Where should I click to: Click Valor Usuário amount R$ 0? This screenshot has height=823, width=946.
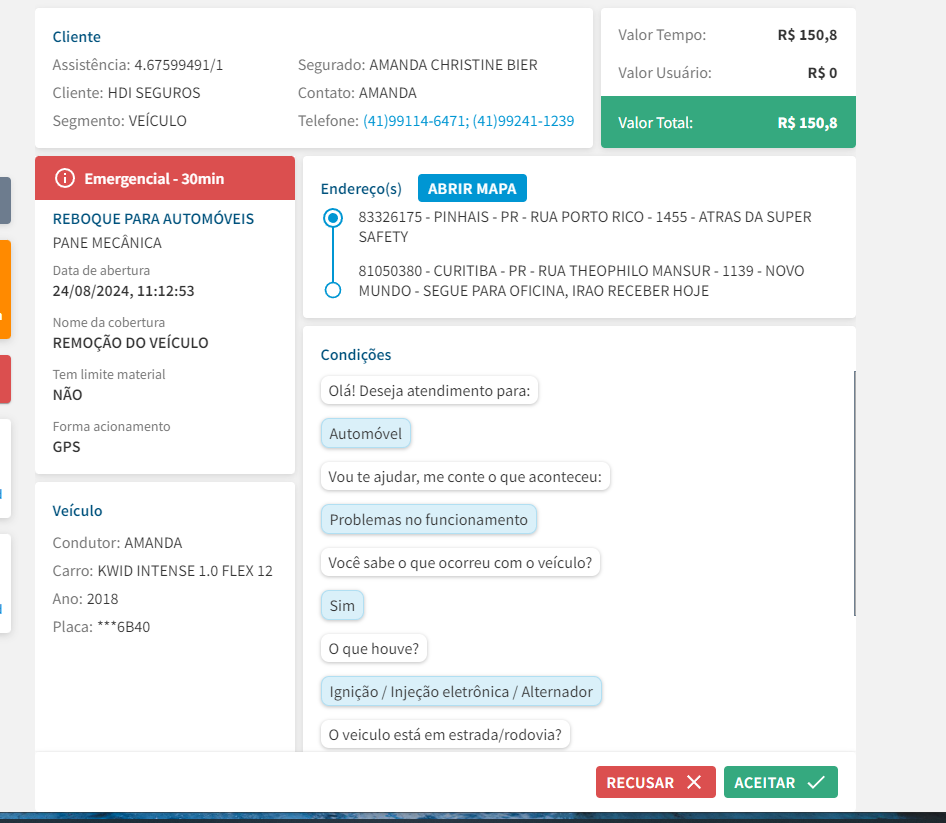click(x=822, y=73)
